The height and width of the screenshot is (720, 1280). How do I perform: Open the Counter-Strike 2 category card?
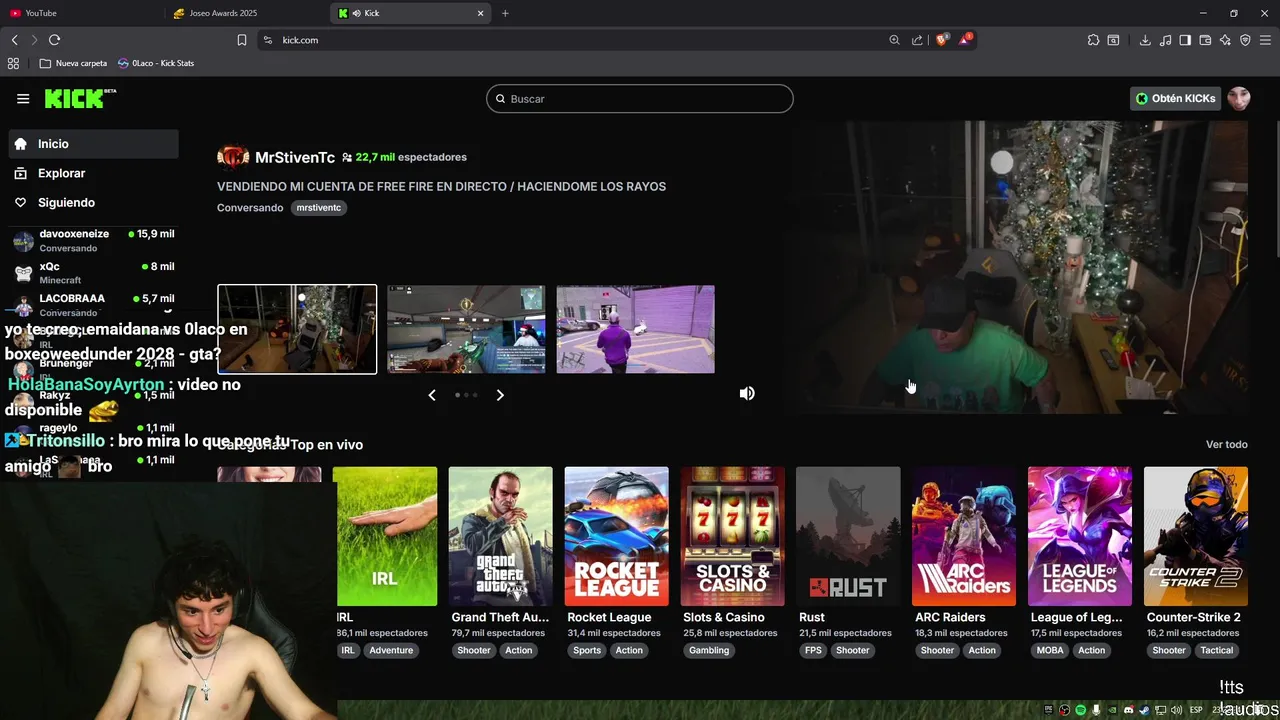pos(1196,536)
